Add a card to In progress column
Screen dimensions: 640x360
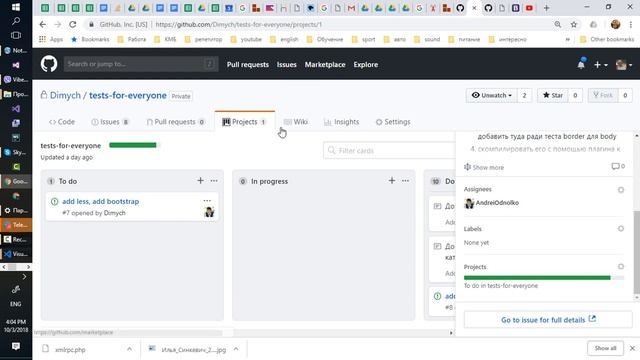pyautogui.click(x=392, y=180)
